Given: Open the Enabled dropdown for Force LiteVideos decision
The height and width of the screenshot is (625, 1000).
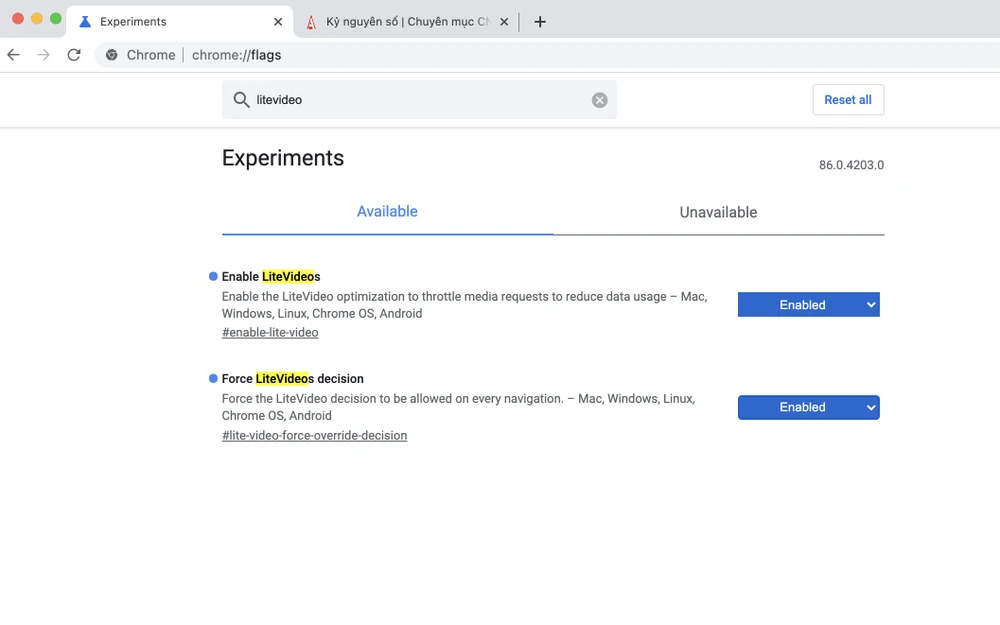Looking at the screenshot, I should pyautogui.click(x=808, y=407).
